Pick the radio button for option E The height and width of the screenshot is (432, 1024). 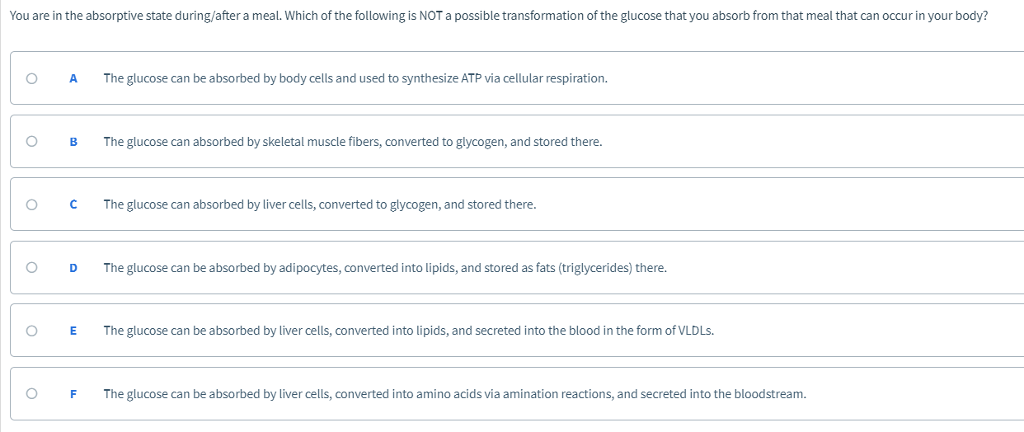(x=33, y=331)
